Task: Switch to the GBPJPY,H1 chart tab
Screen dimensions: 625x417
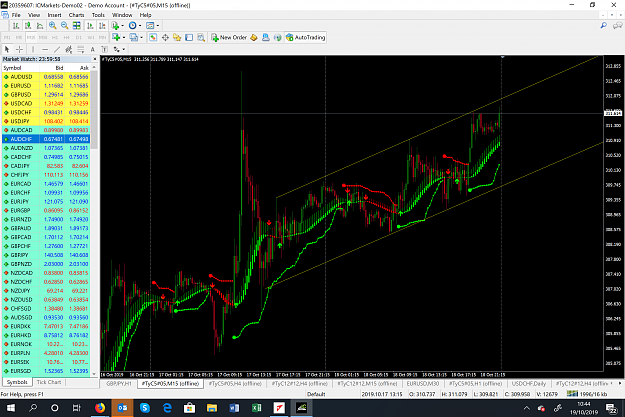Action: (119, 384)
